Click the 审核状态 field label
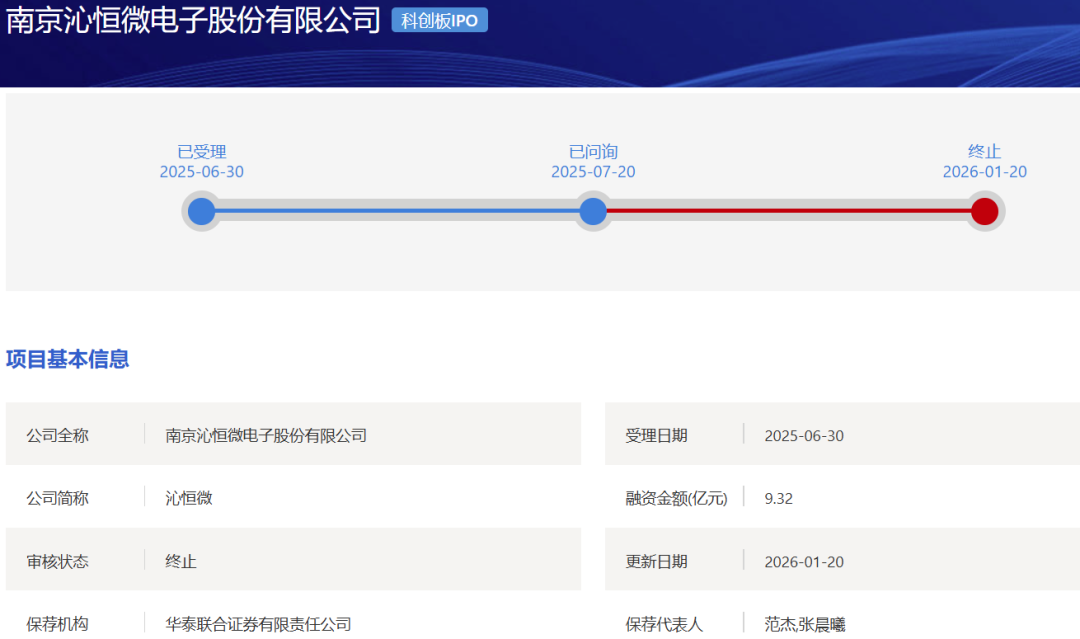Screen dimensions: 1080x639 point(58,561)
